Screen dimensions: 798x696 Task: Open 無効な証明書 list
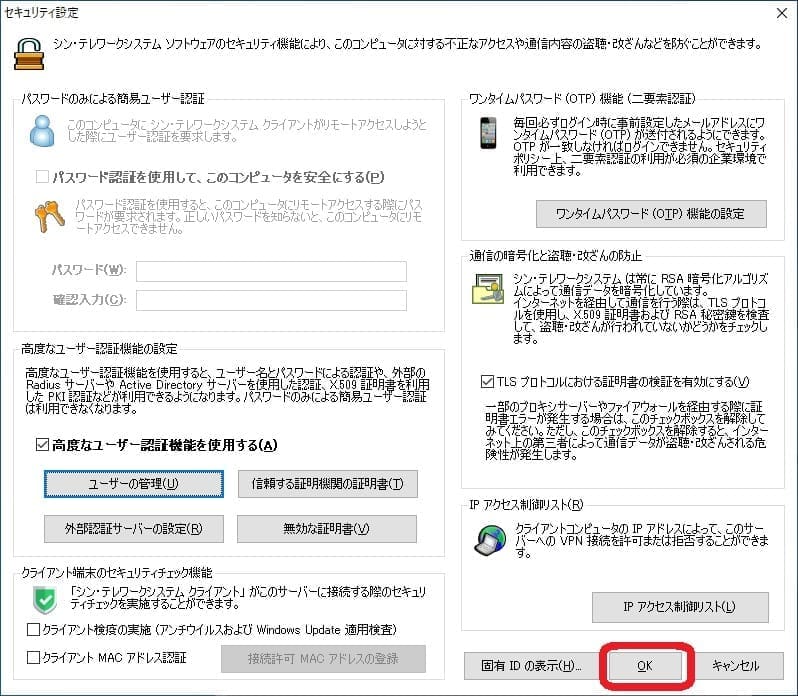[327, 528]
